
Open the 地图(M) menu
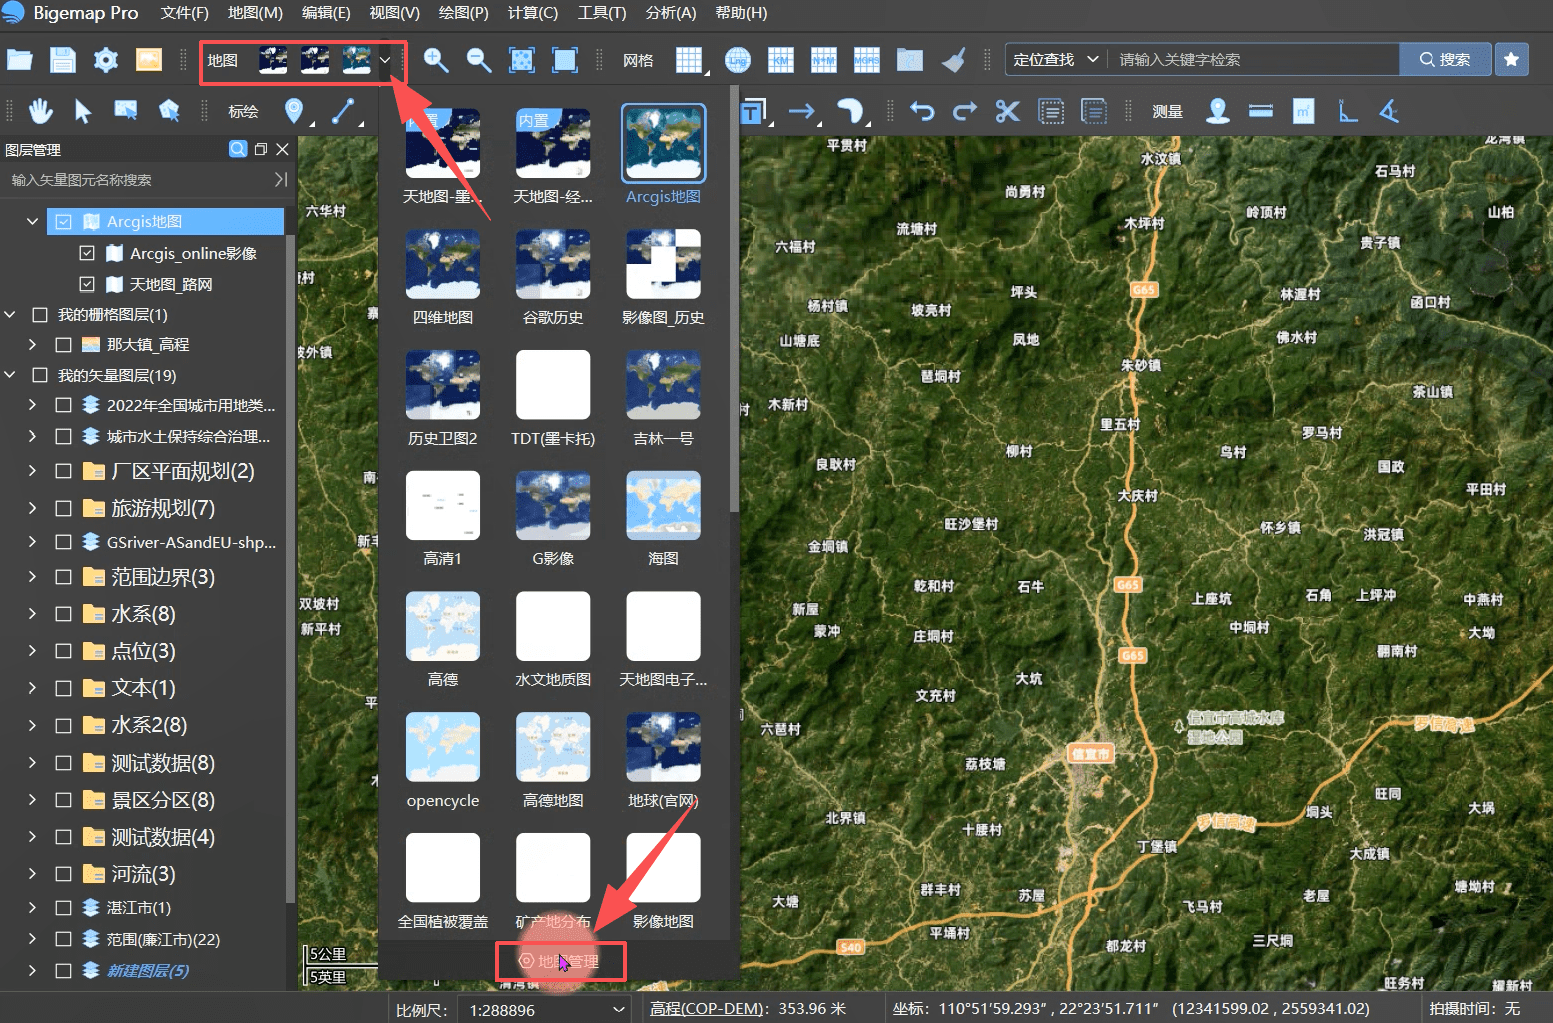pyautogui.click(x=255, y=13)
